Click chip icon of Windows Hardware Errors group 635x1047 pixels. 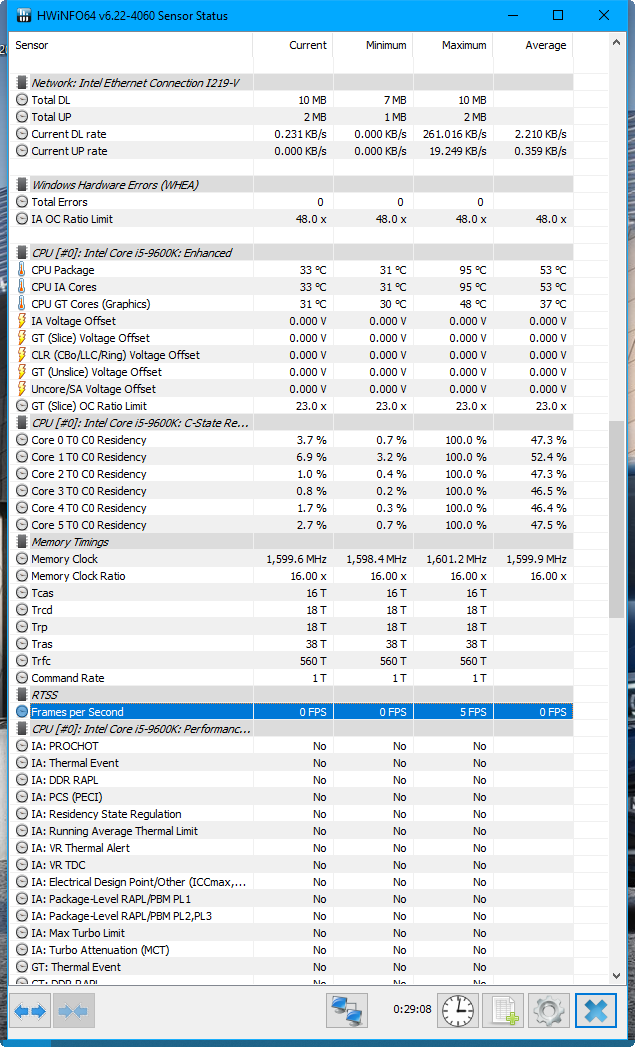(x=22, y=185)
